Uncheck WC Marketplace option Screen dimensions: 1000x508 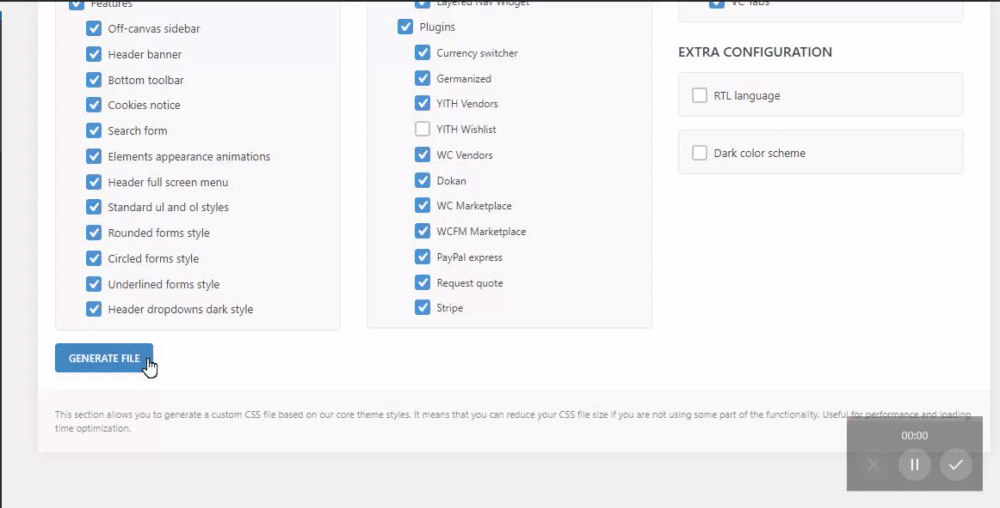(x=422, y=205)
